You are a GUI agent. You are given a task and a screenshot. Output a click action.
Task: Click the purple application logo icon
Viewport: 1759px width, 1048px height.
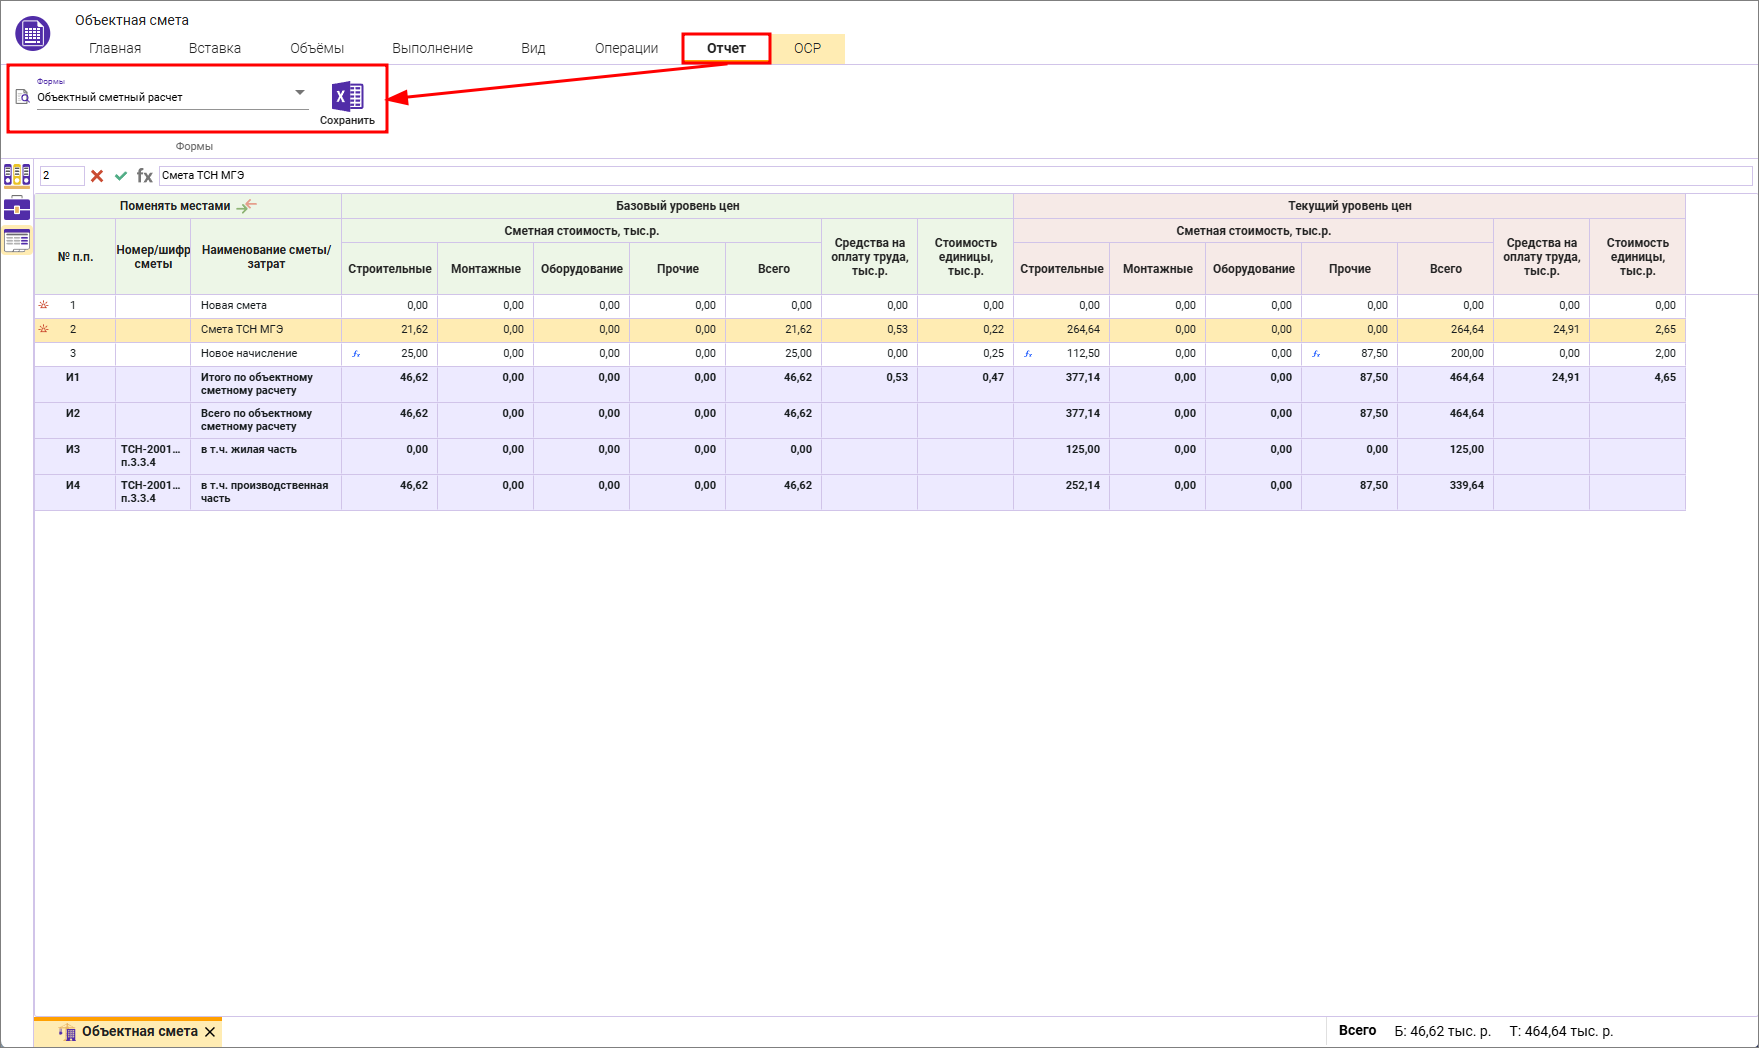32,33
